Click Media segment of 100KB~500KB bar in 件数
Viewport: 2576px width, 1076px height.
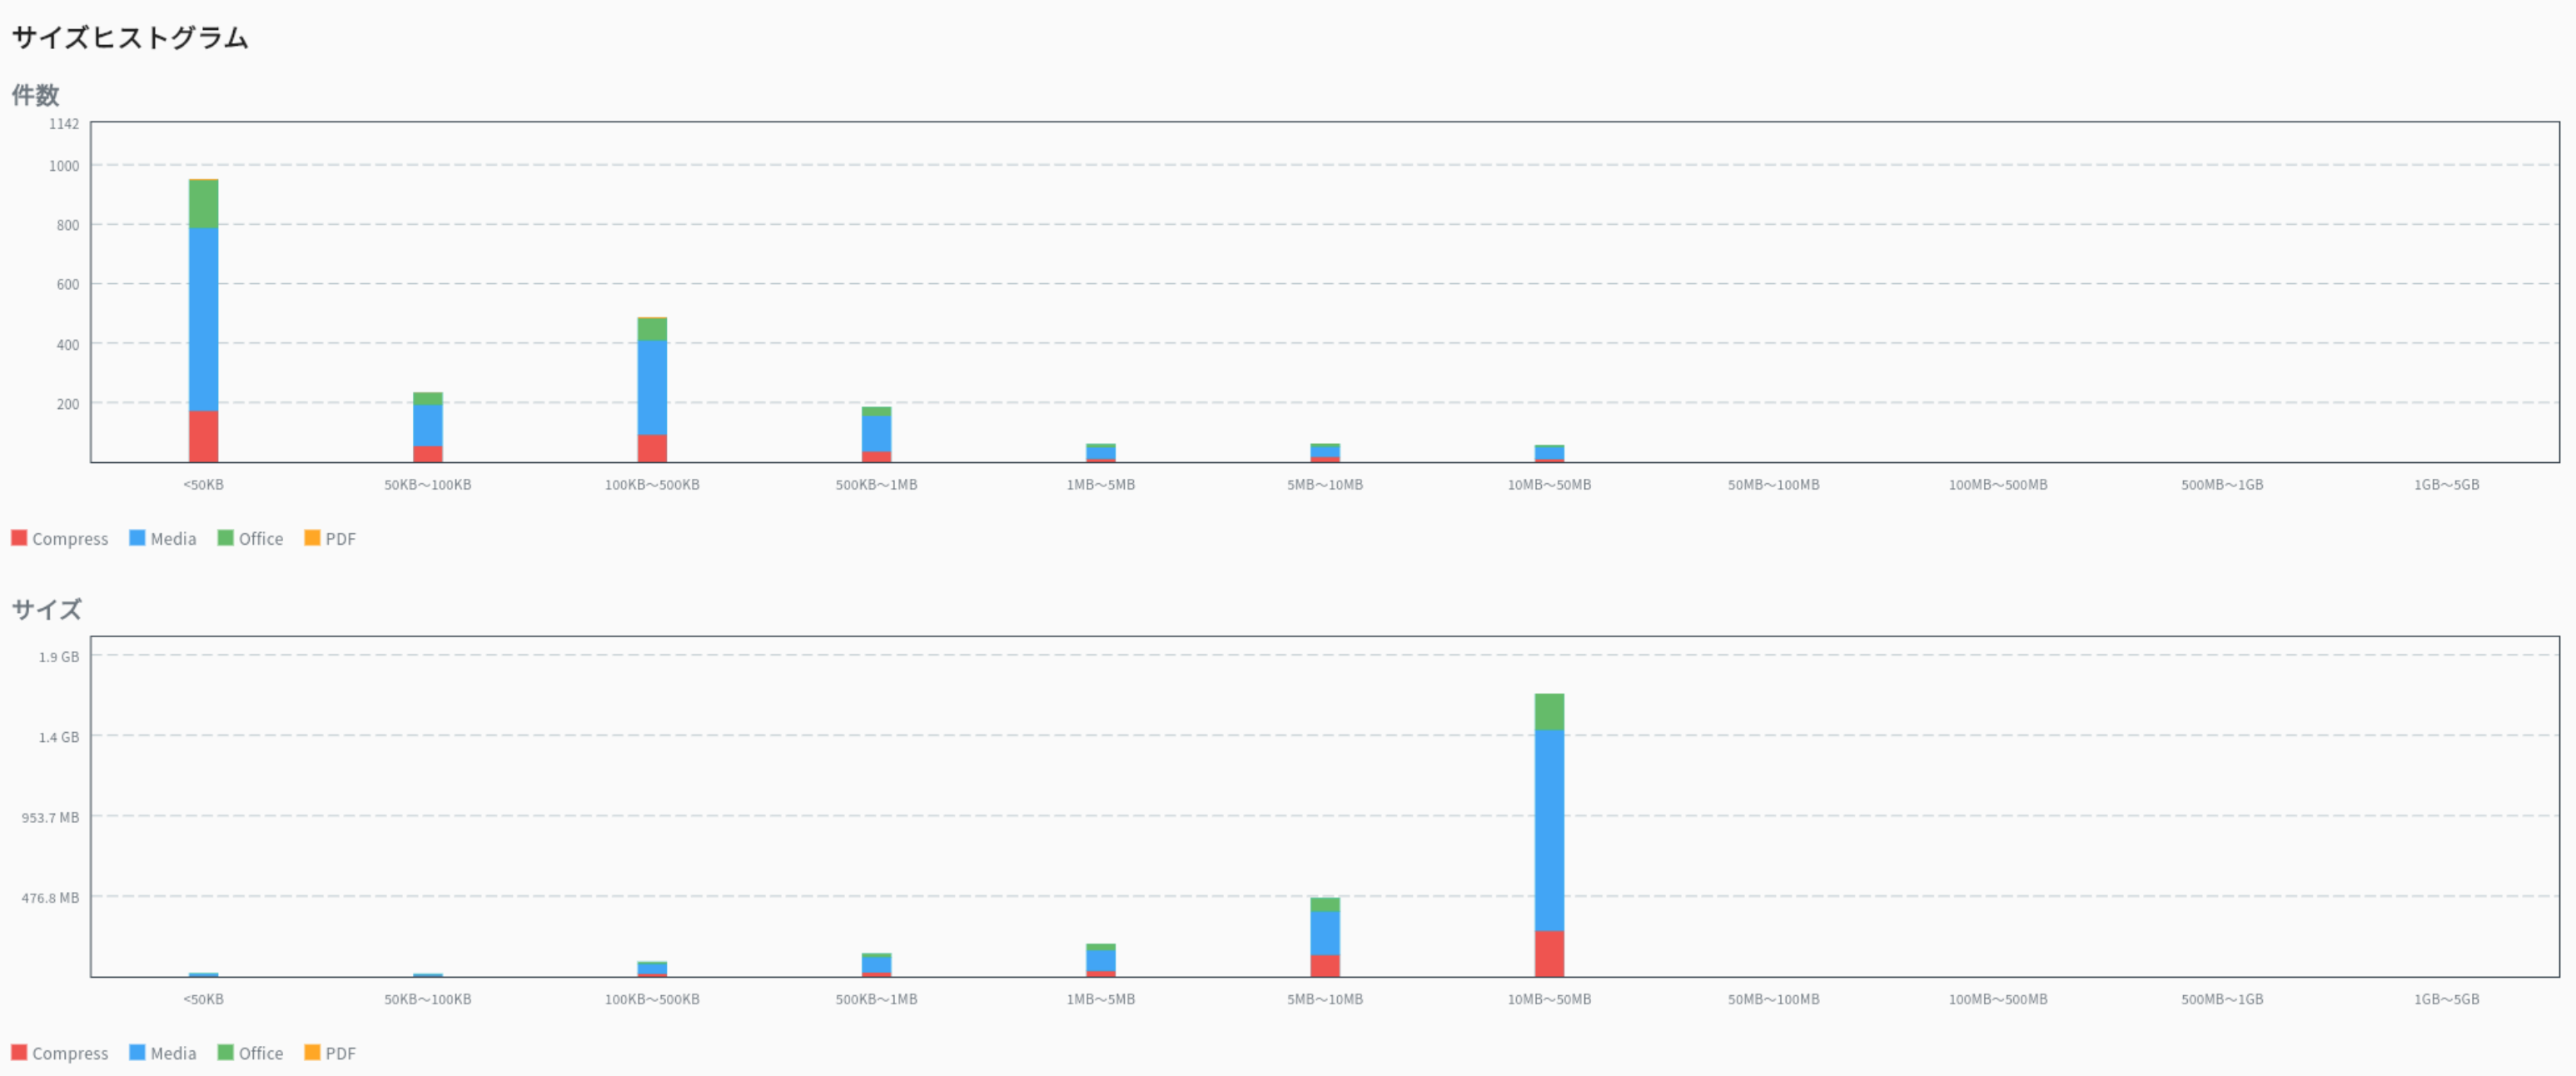click(652, 388)
